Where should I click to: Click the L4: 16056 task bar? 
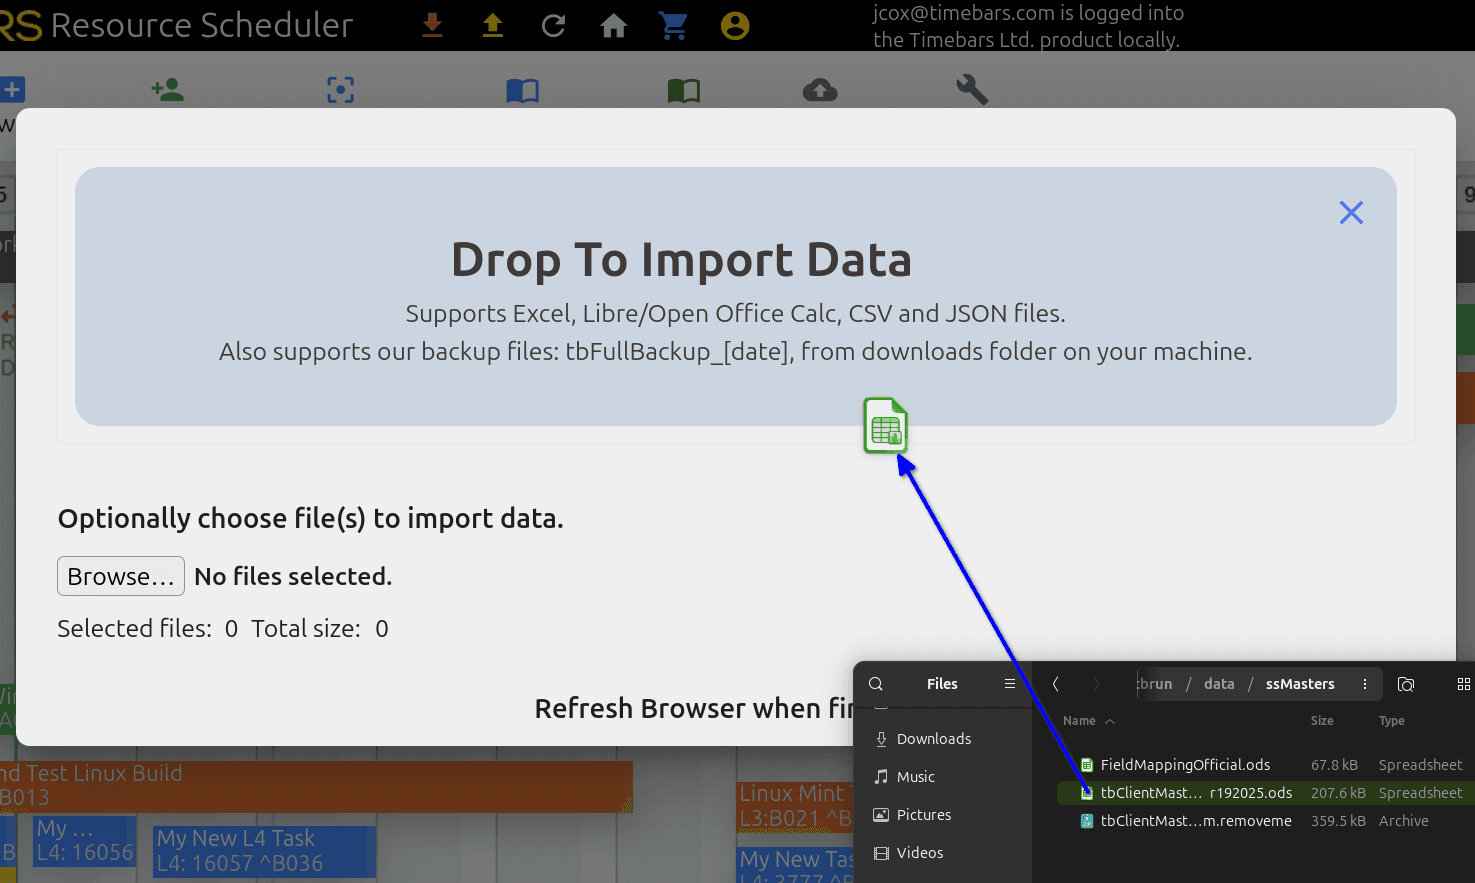(x=84, y=841)
